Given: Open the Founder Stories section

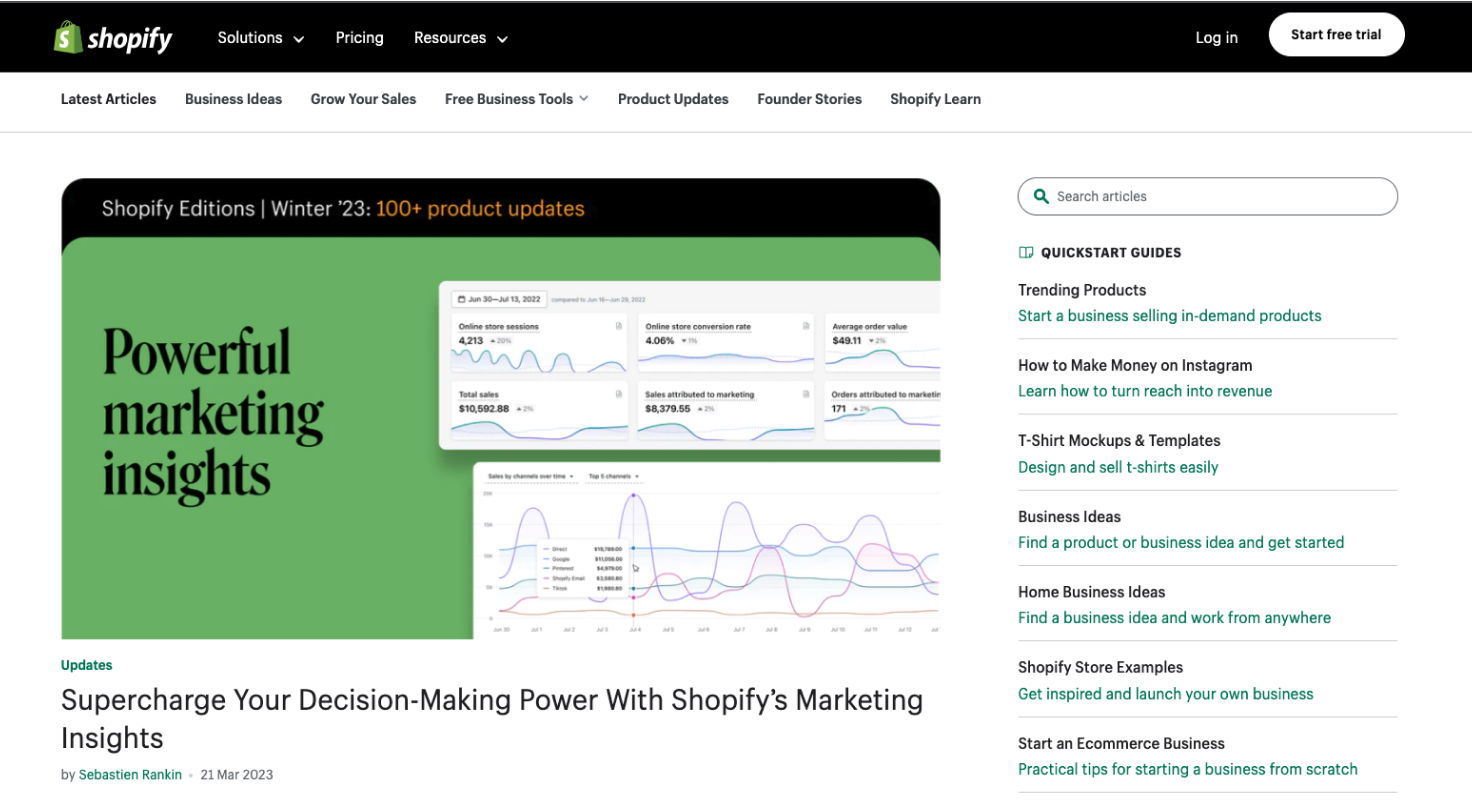Looking at the screenshot, I should point(809,99).
